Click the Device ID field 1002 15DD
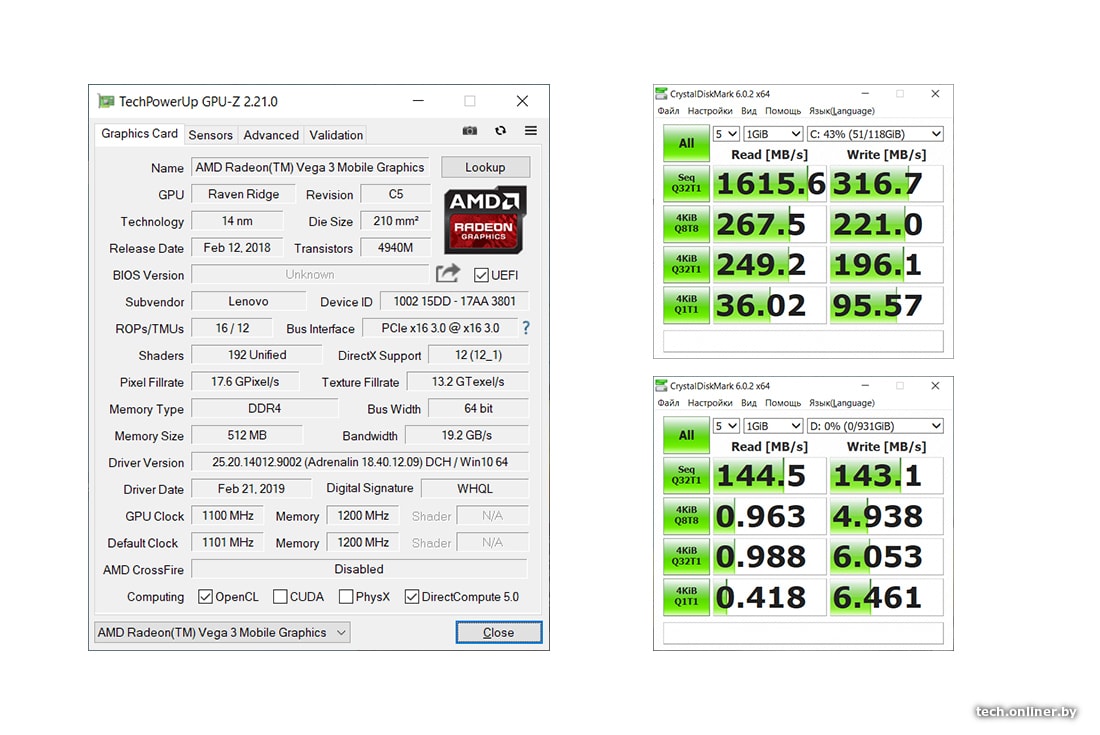The height and width of the screenshot is (735, 1100). (x=454, y=302)
